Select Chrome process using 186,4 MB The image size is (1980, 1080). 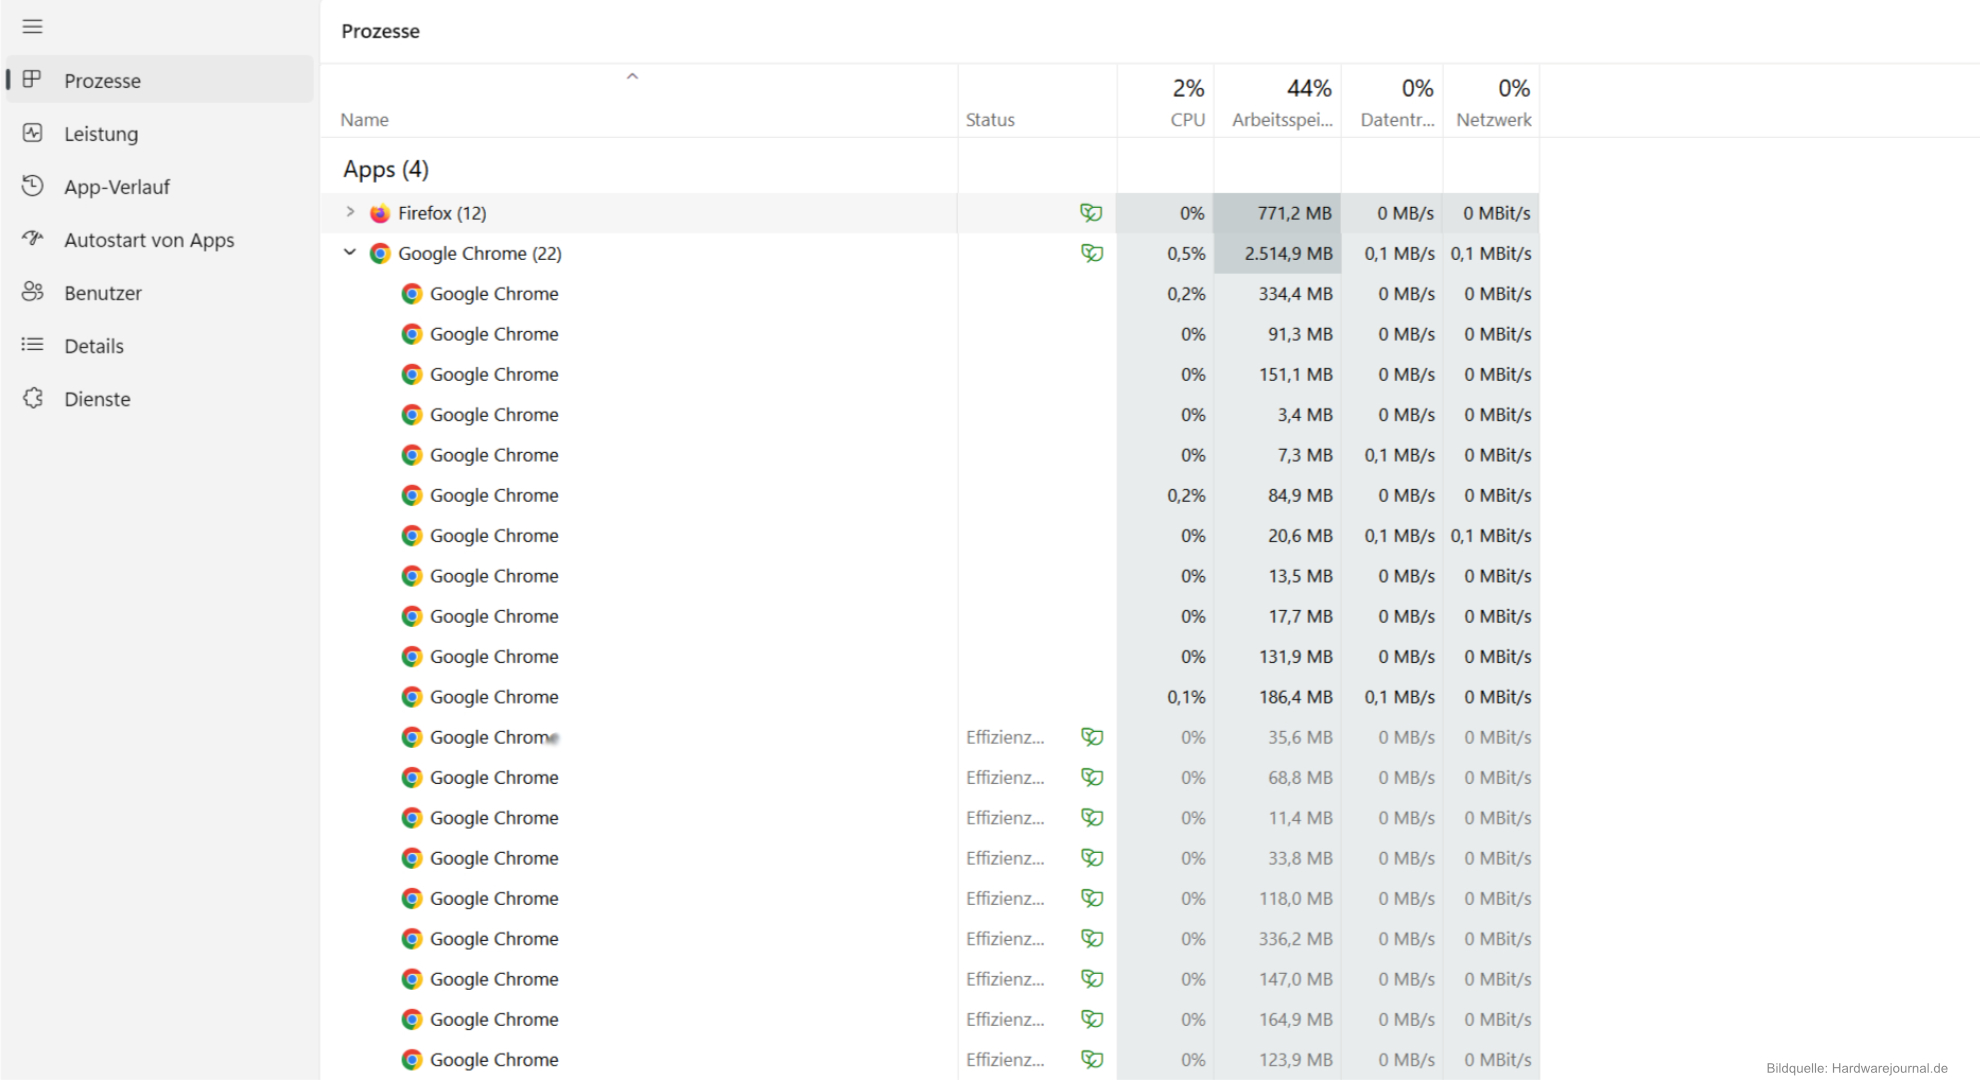tap(929, 697)
